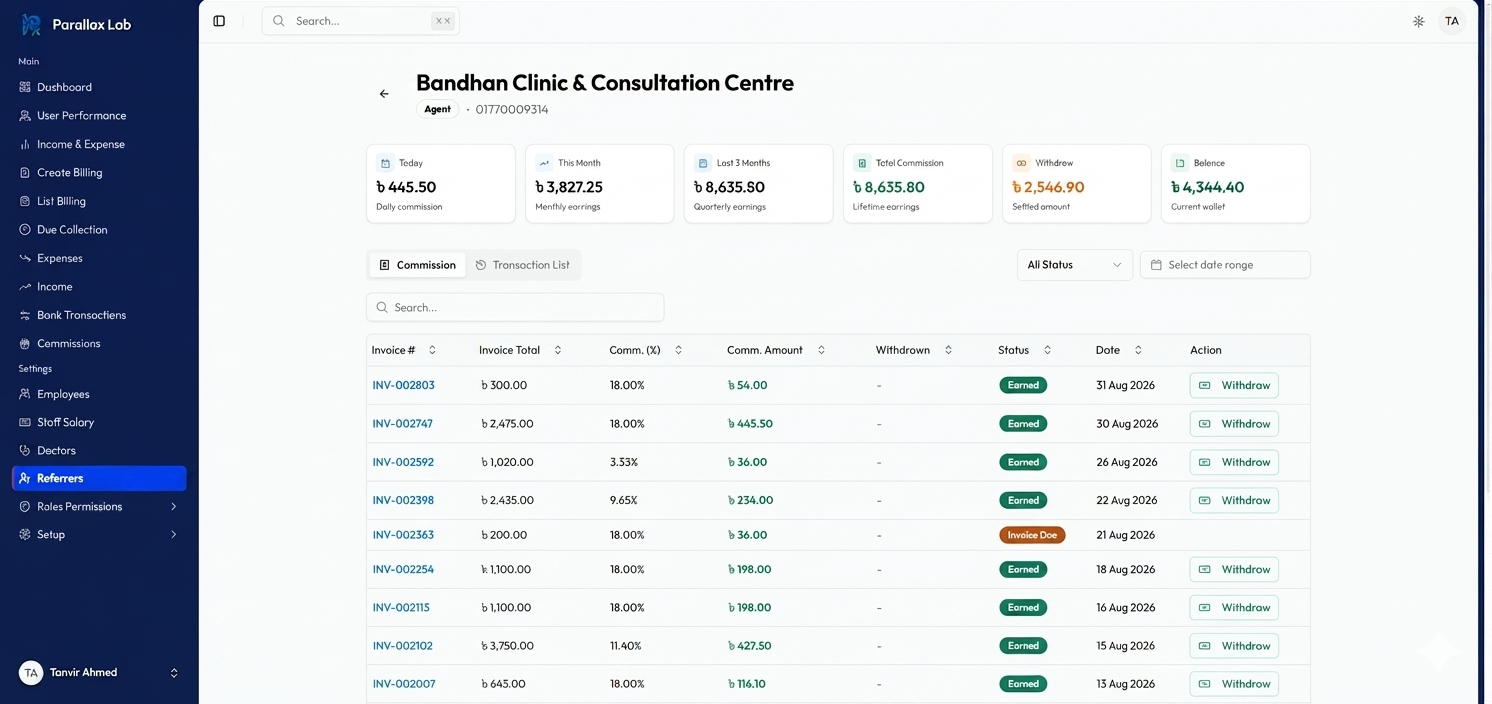The image size is (1492, 704).
Task: Click the Referrers sidebar icon
Action: tap(25, 479)
